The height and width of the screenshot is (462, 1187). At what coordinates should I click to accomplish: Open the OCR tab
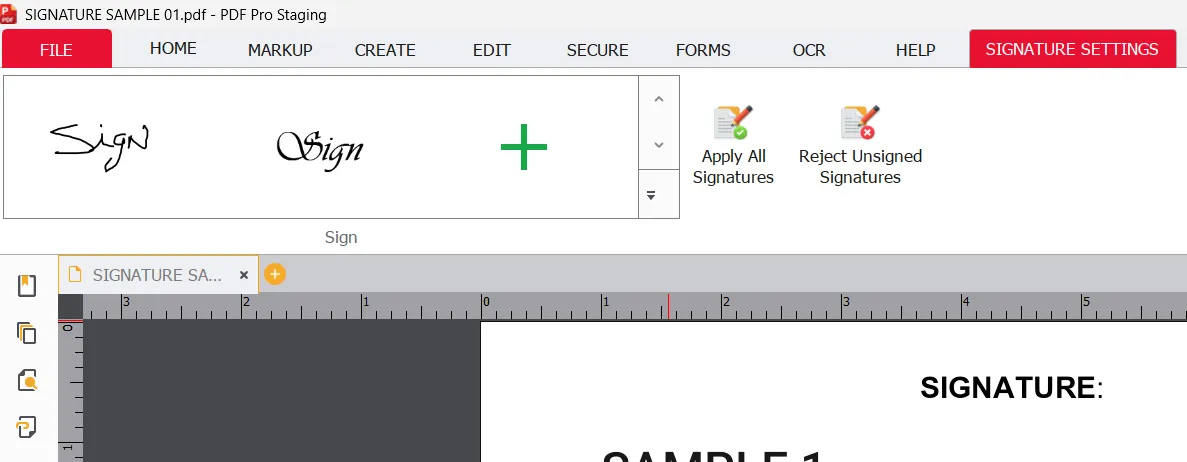809,50
